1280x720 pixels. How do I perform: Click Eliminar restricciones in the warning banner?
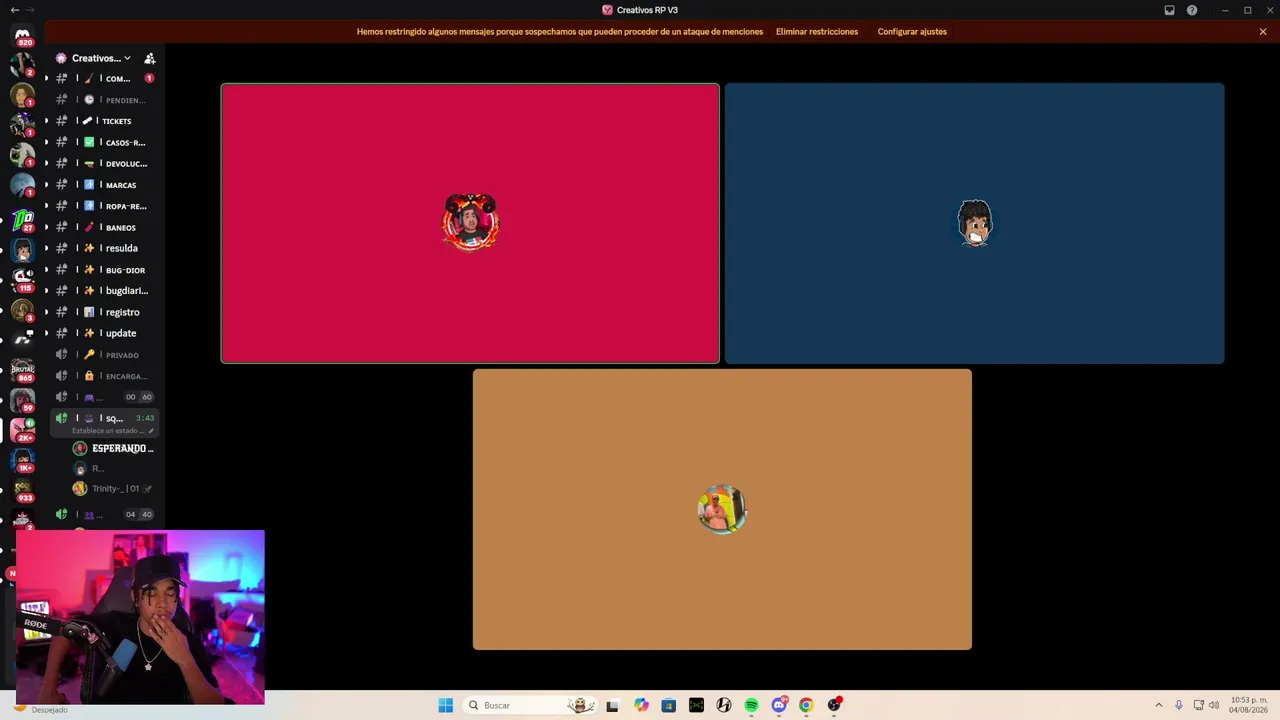pos(817,32)
